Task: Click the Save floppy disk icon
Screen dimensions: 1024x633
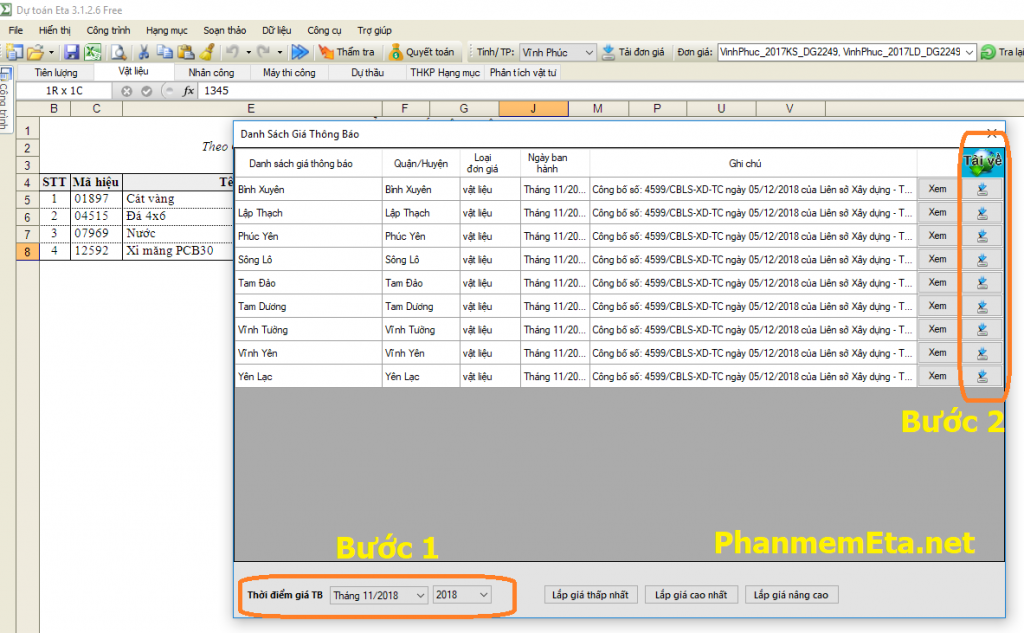Action: coord(72,52)
